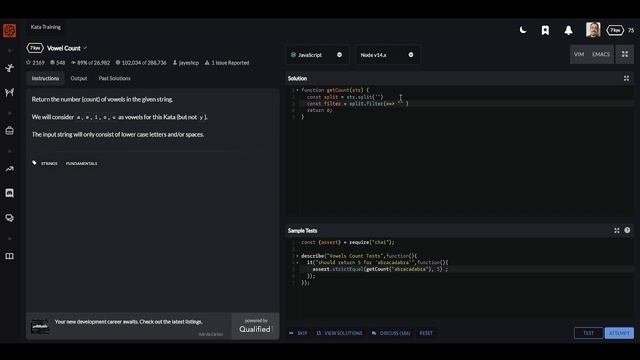Collapse the describe block fold arrow

(x=297, y=256)
